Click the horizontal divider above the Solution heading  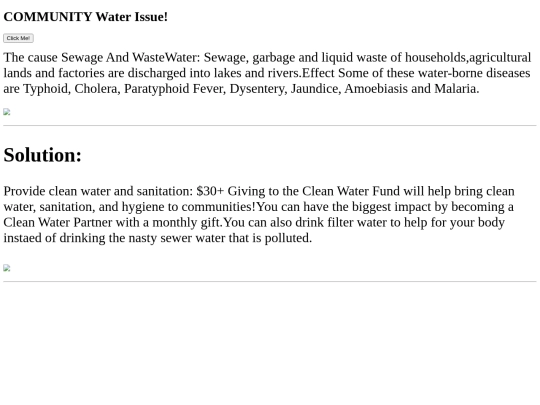click(x=270, y=126)
